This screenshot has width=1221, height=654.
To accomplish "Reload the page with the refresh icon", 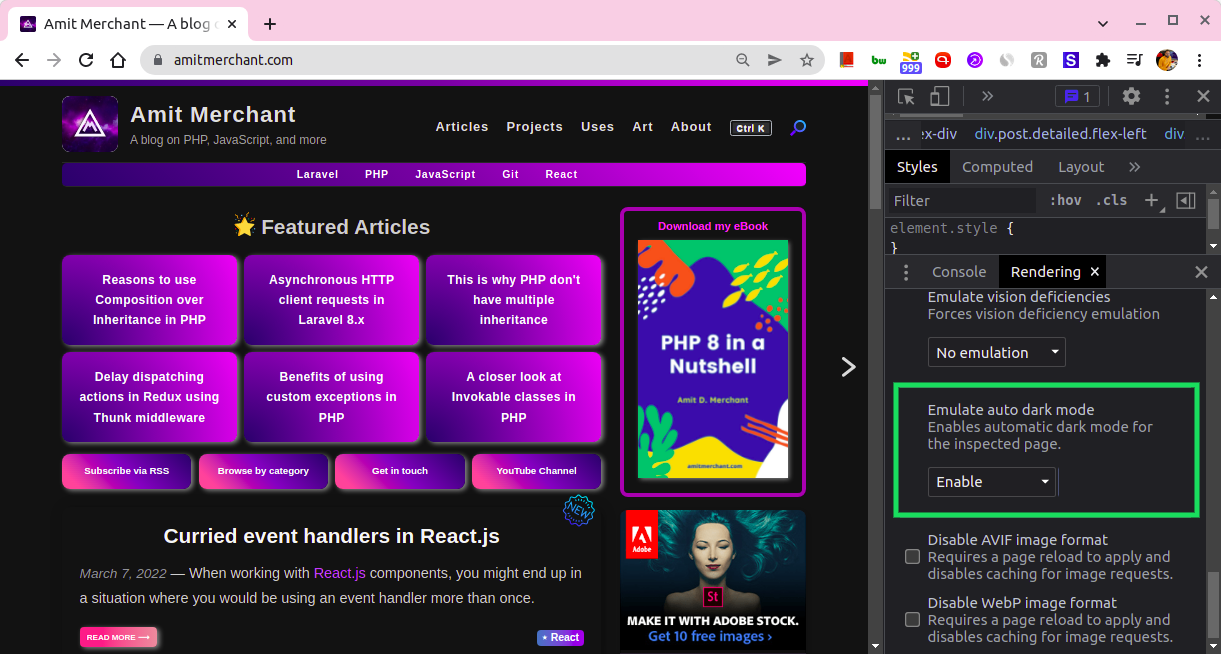I will click(86, 60).
